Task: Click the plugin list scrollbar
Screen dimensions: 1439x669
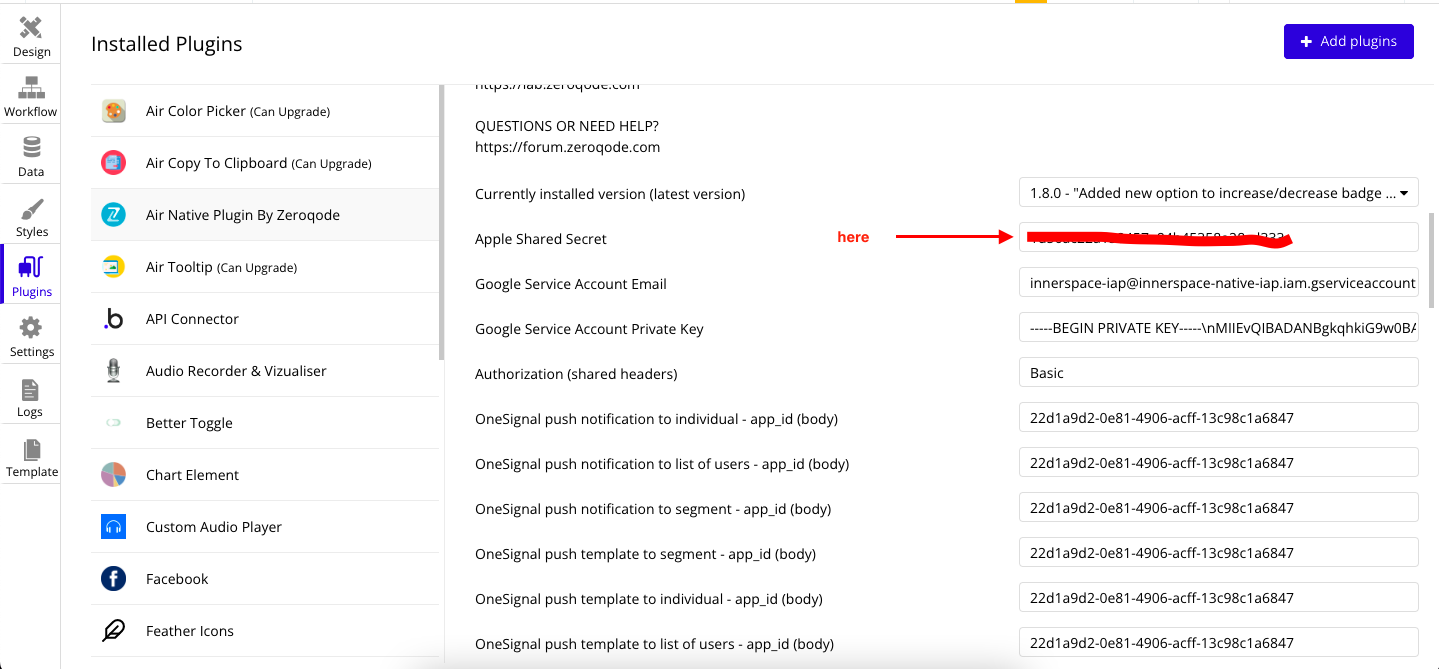Action: click(x=442, y=220)
